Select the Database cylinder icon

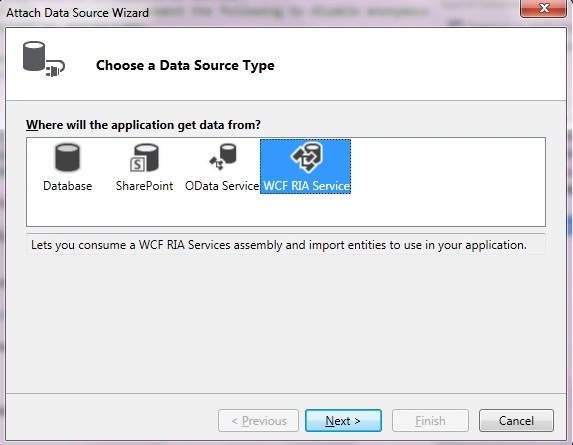click(x=67, y=157)
